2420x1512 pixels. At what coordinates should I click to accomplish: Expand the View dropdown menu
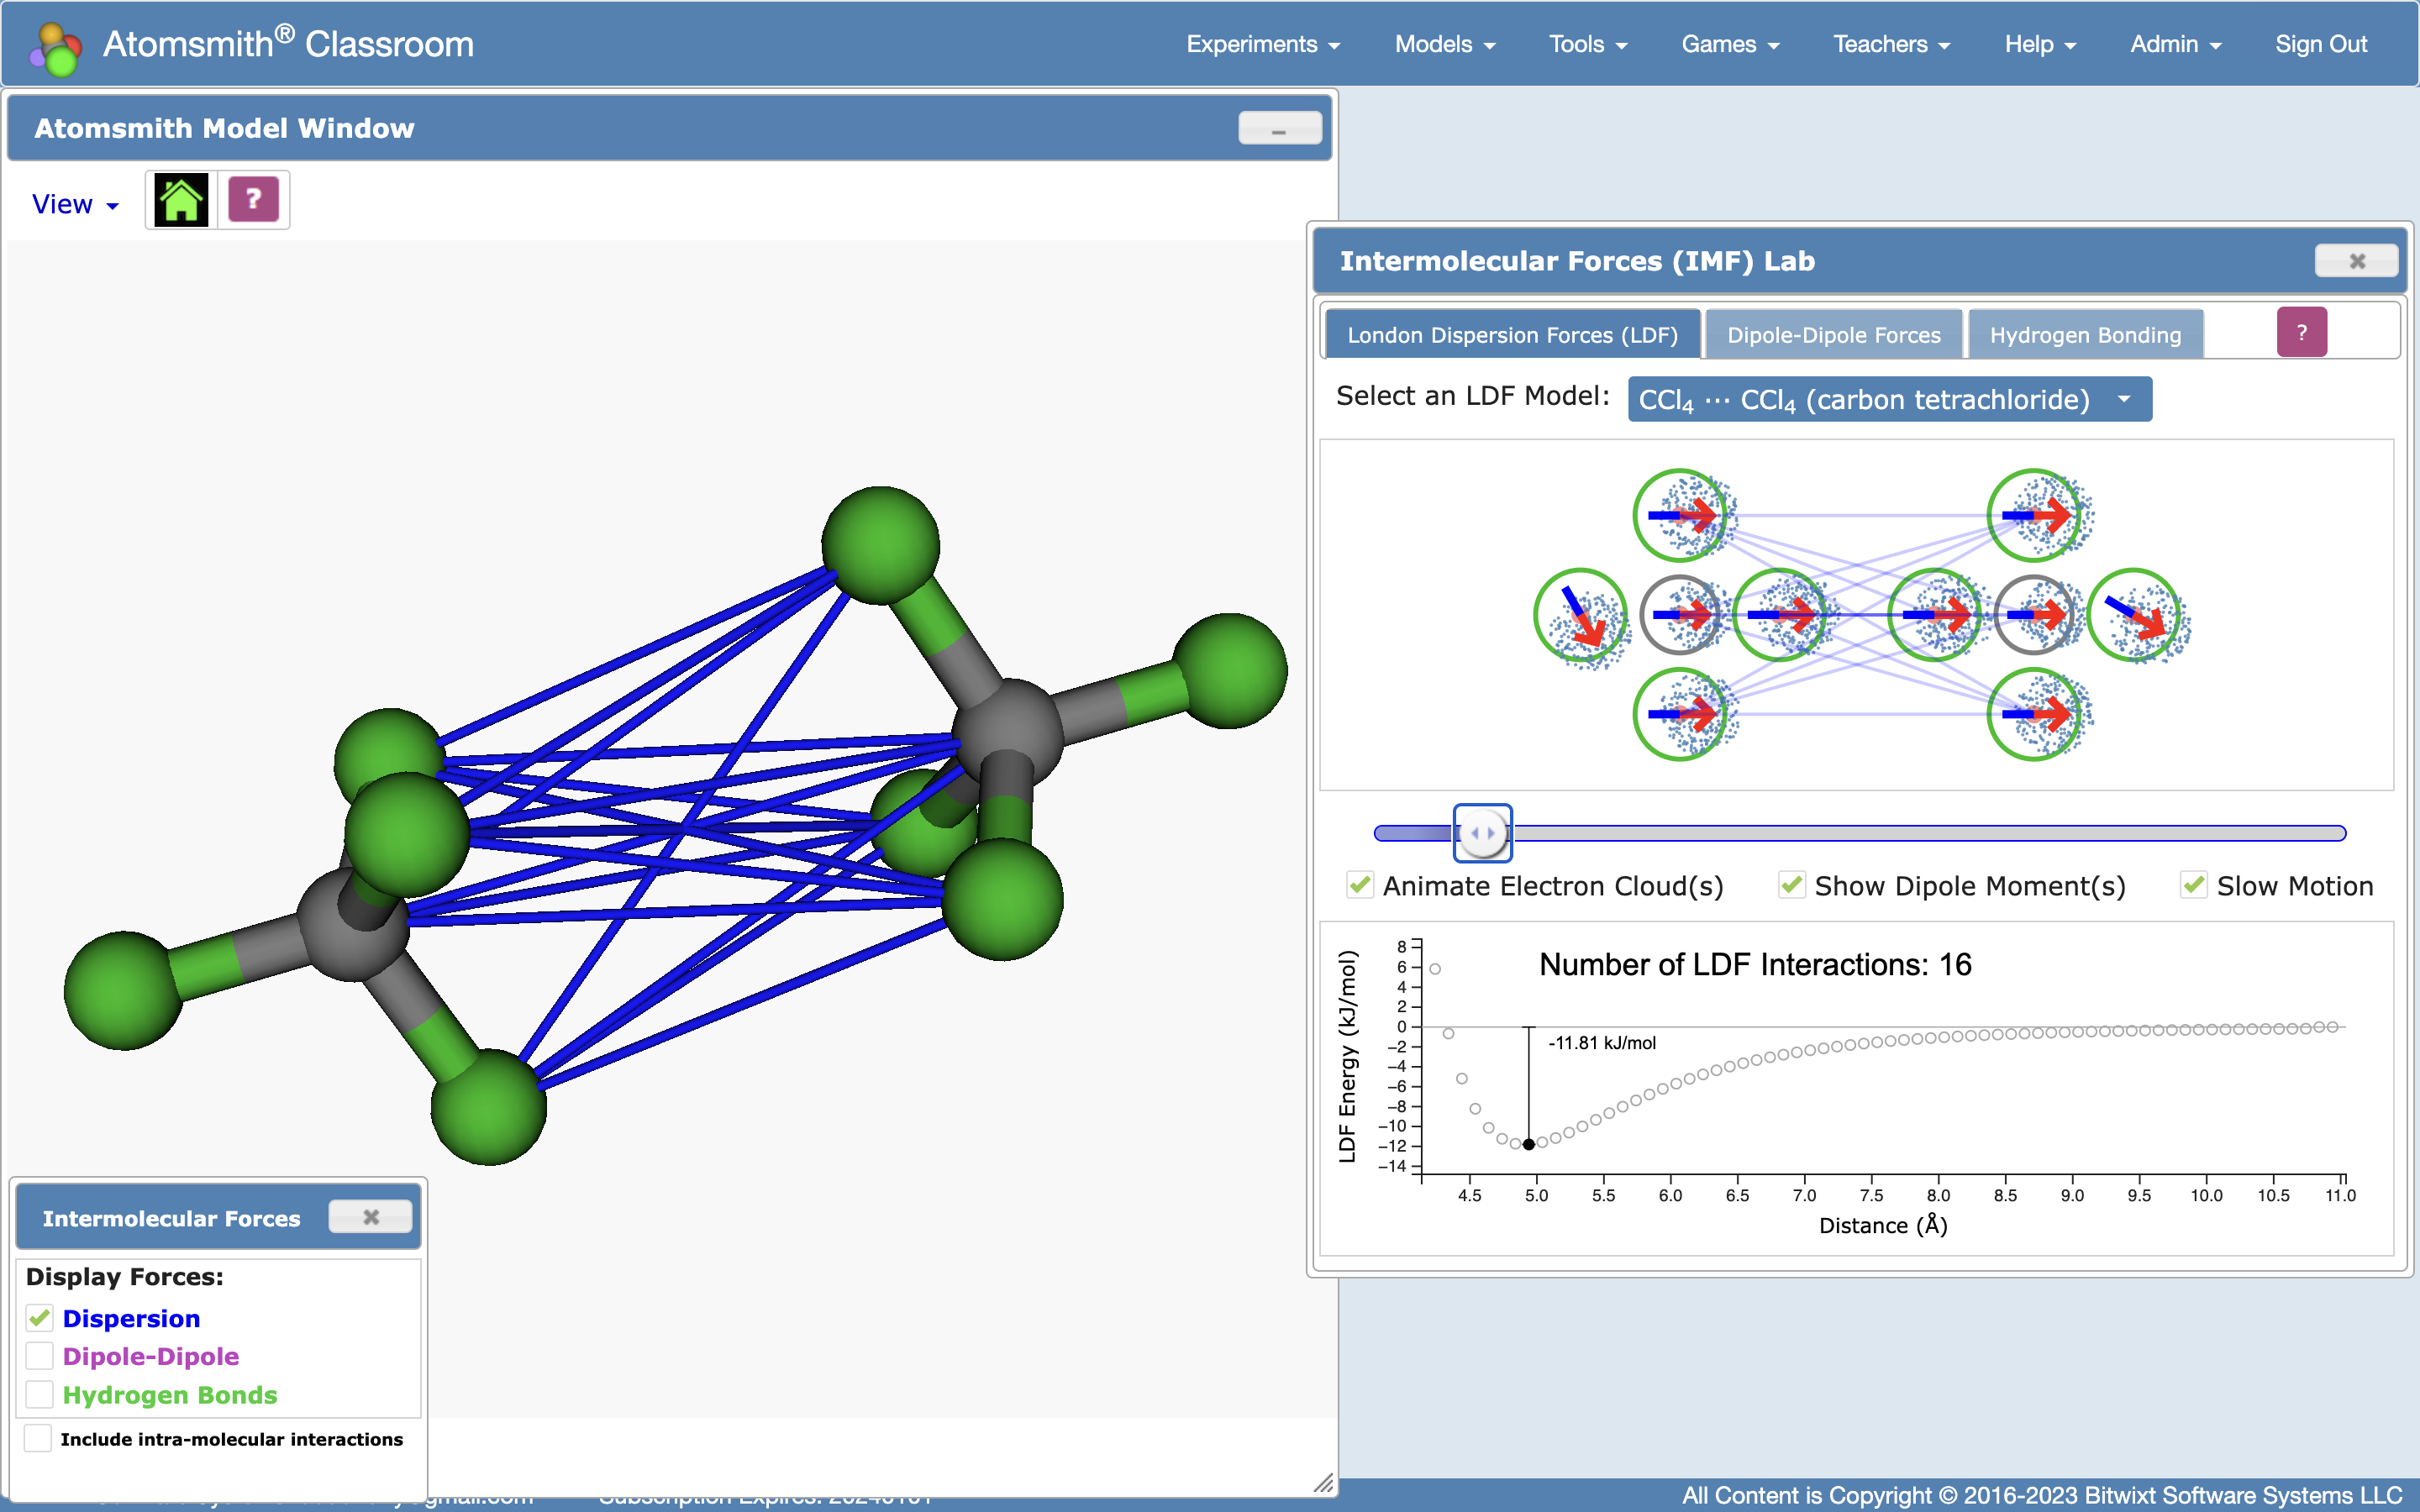[x=74, y=204]
